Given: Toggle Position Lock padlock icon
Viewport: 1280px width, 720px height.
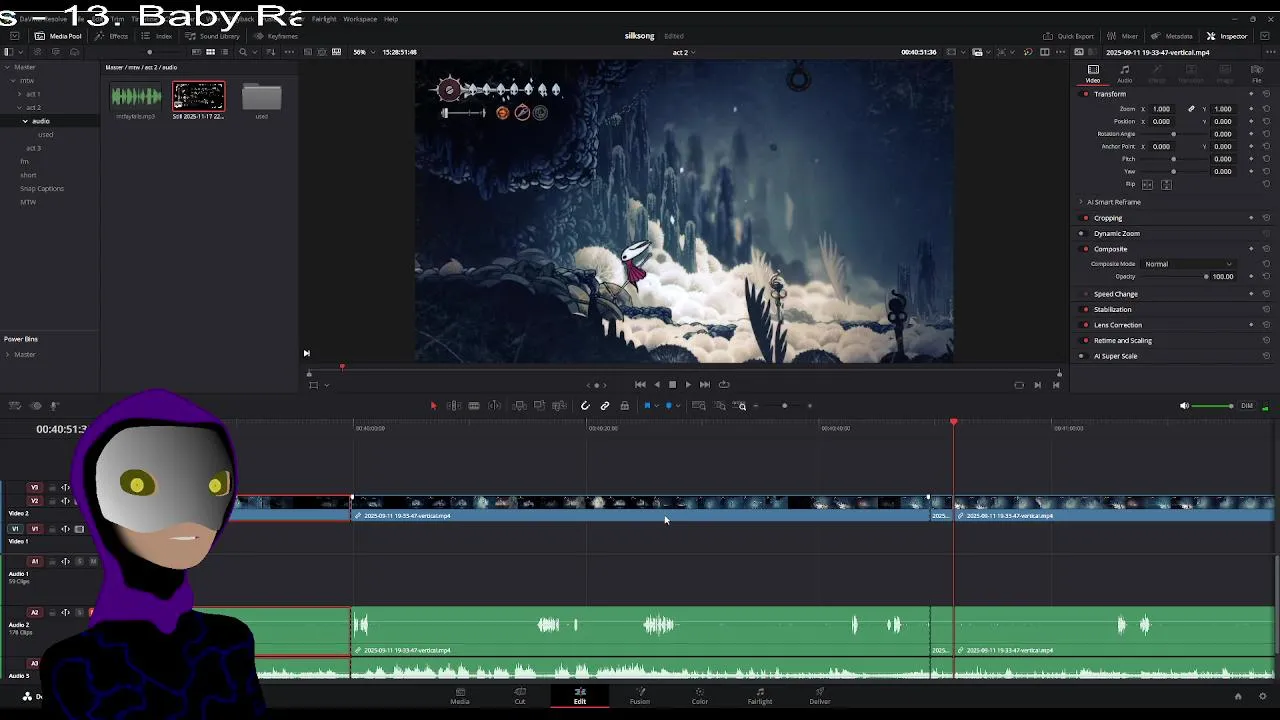Looking at the screenshot, I should click(625, 406).
